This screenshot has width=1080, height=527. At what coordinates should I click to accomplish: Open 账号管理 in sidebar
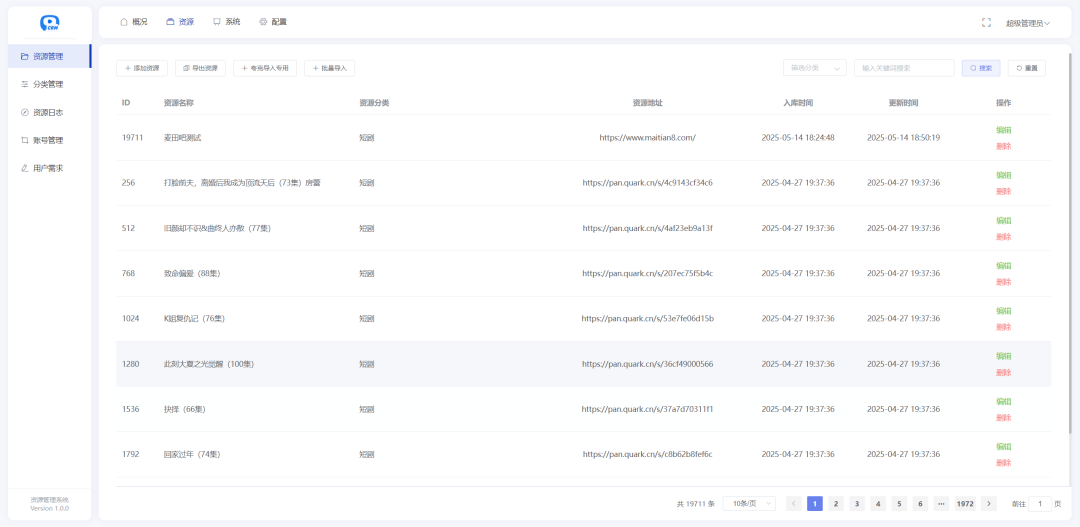pos(50,141)
